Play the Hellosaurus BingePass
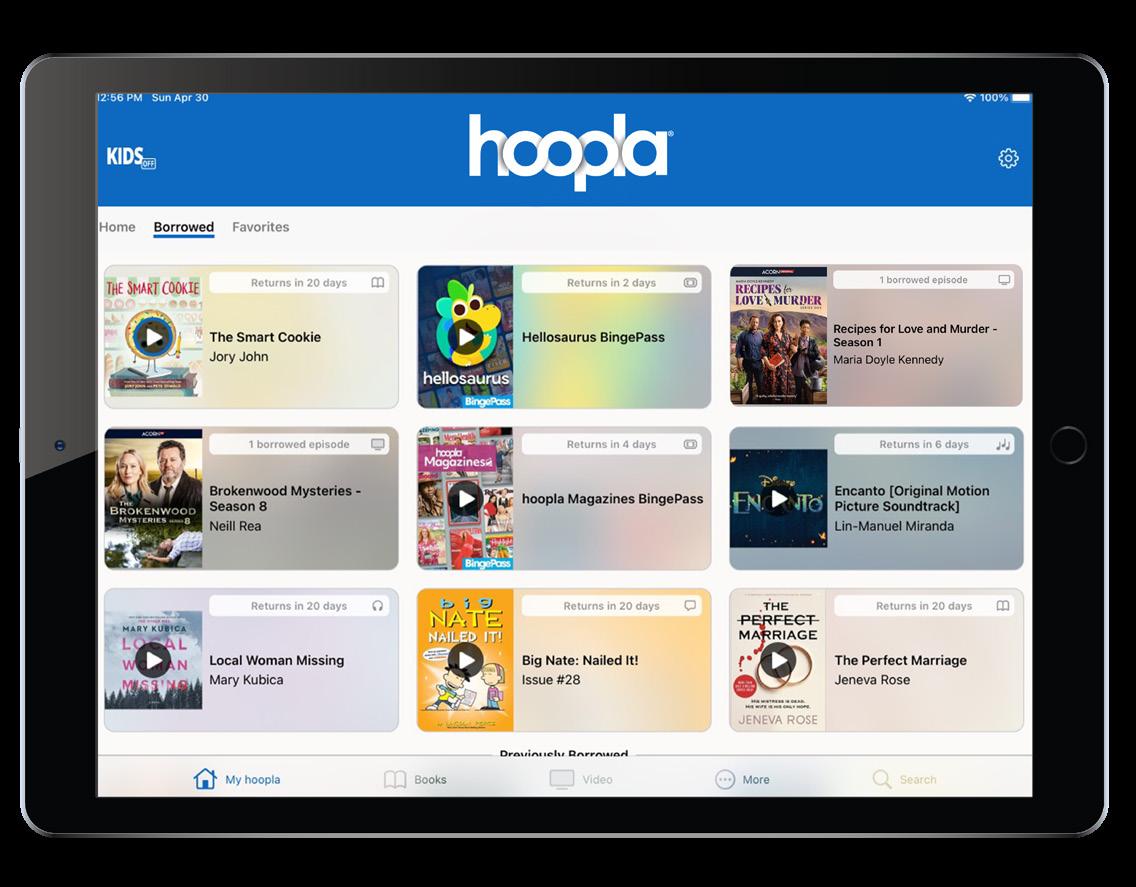The image size is (1136, 887). [x=466, y=337]
